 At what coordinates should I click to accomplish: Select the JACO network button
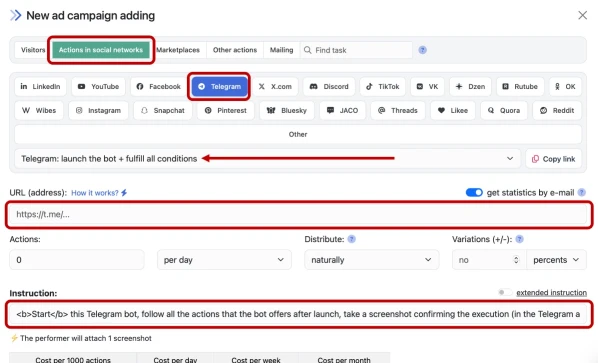(342, 111)
